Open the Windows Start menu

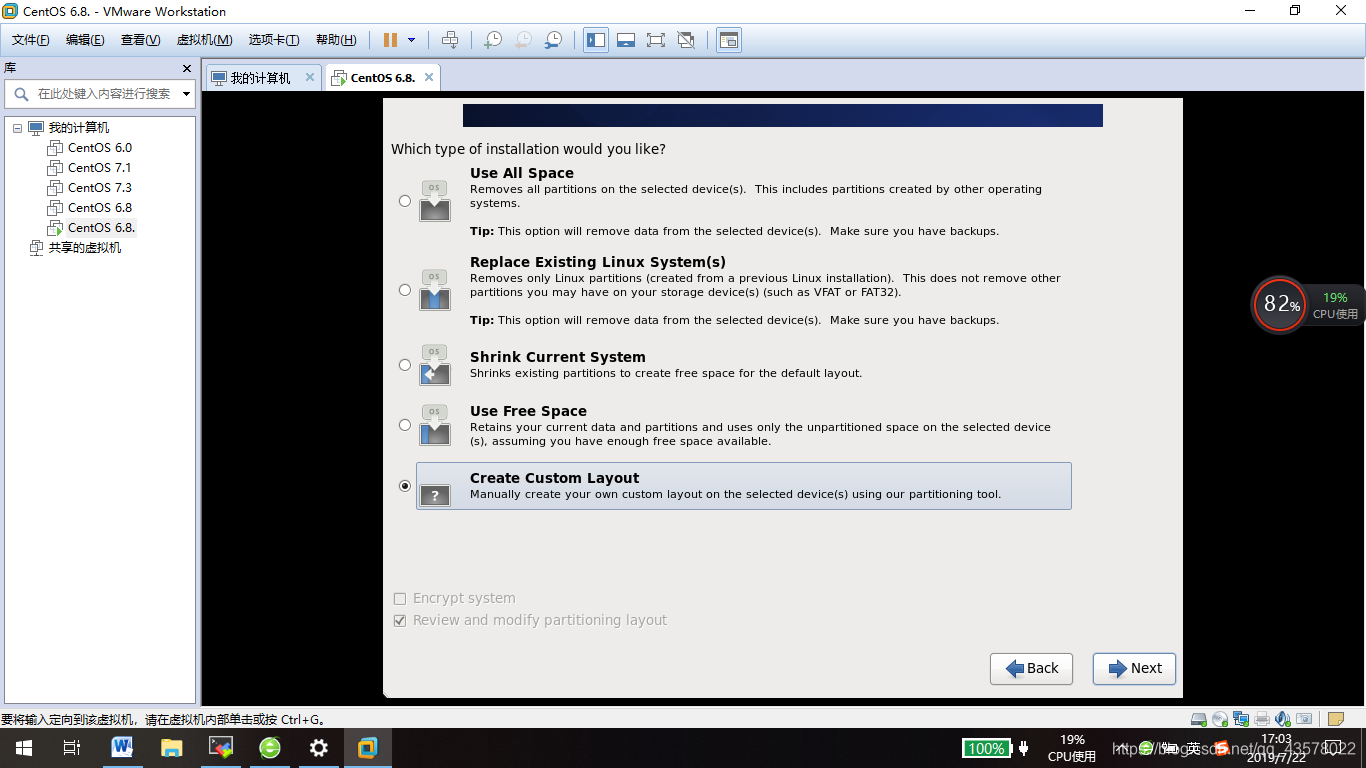click(23, 748)
